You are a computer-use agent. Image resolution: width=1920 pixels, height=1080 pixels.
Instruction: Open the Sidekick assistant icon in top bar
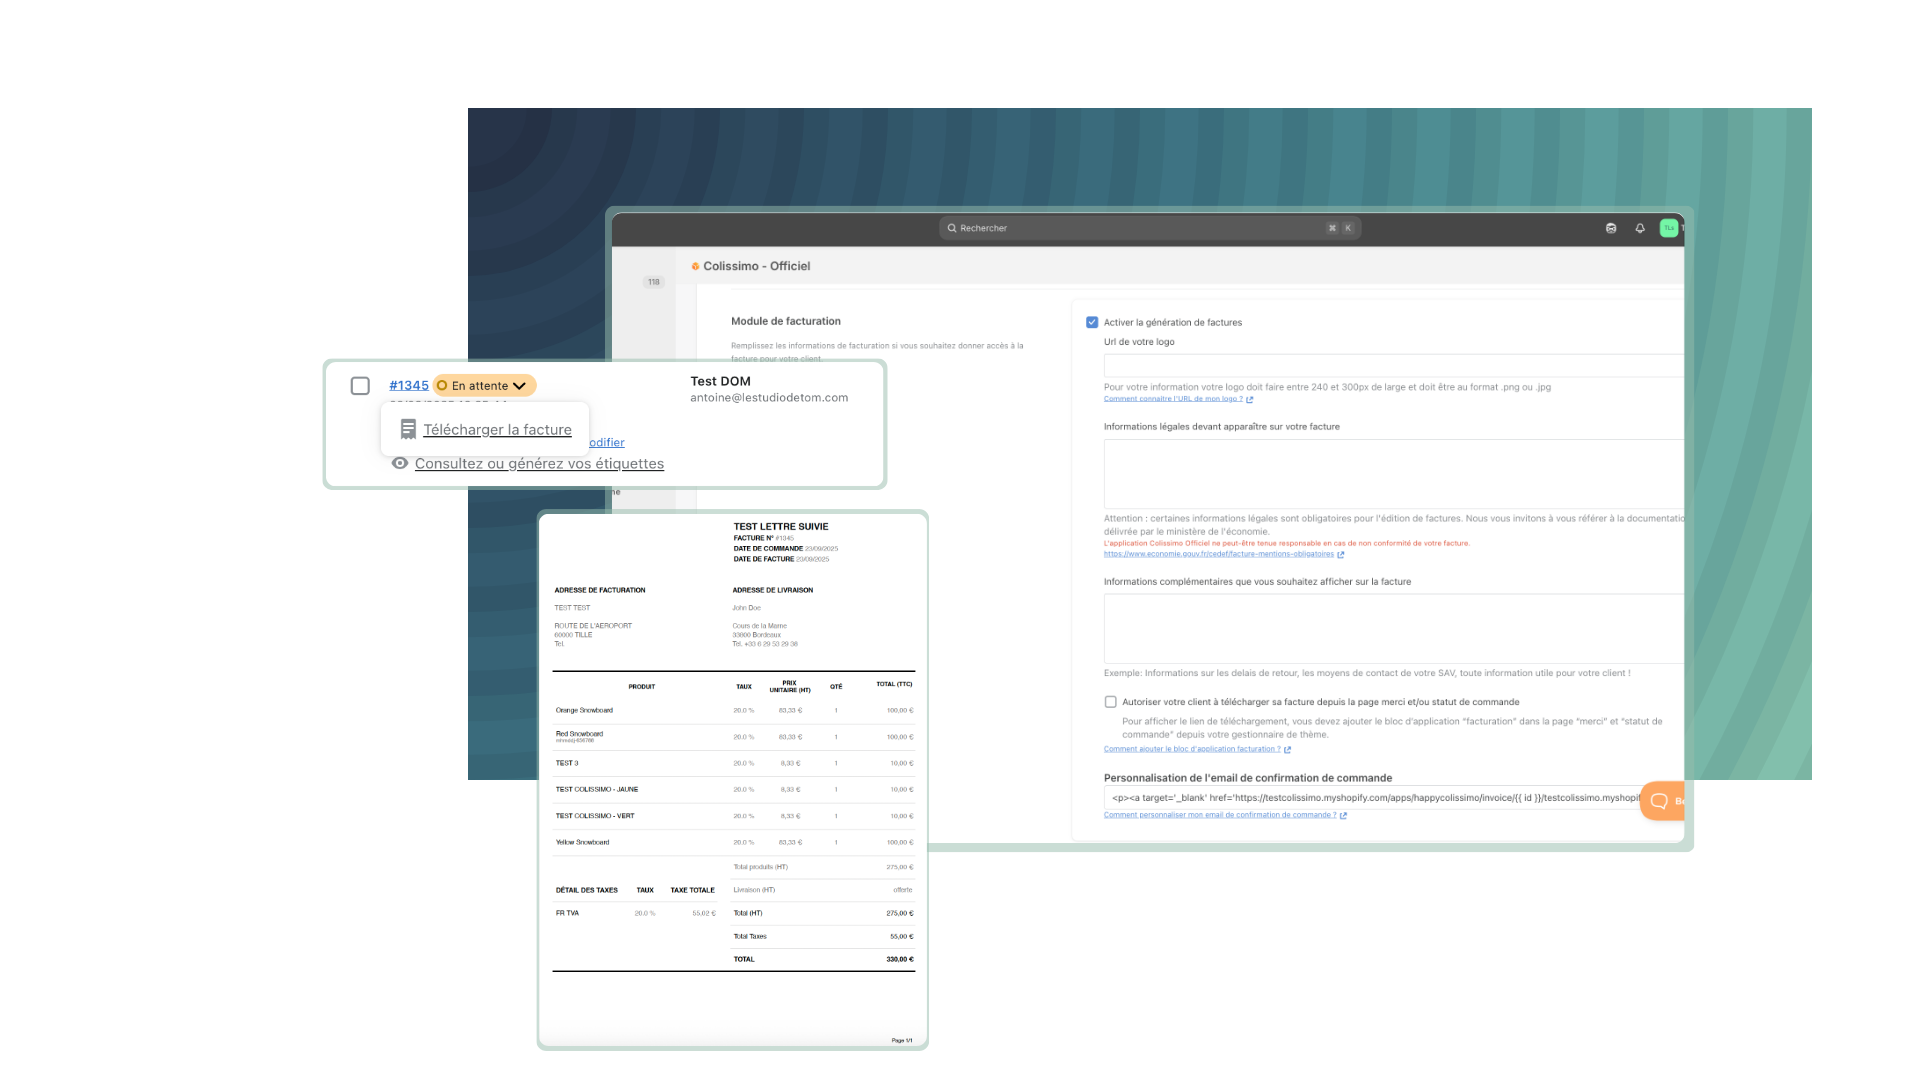tap(1611, 228)
